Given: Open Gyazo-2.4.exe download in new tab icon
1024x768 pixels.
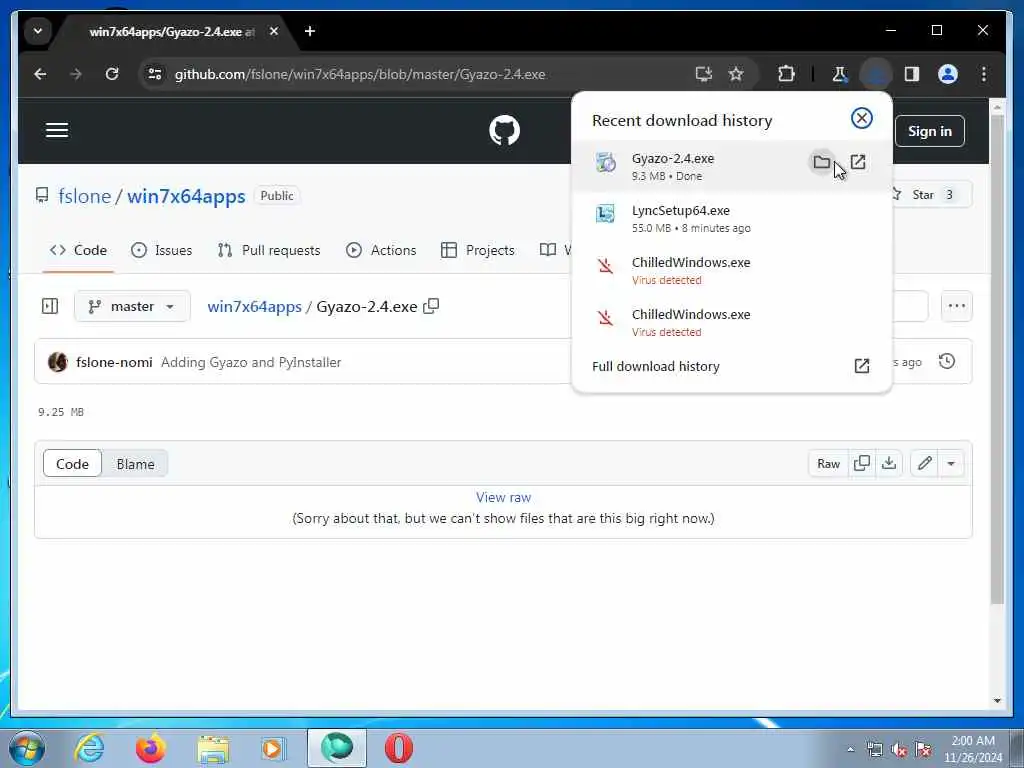Looking at the screenshot, I should tap(858, 162).
